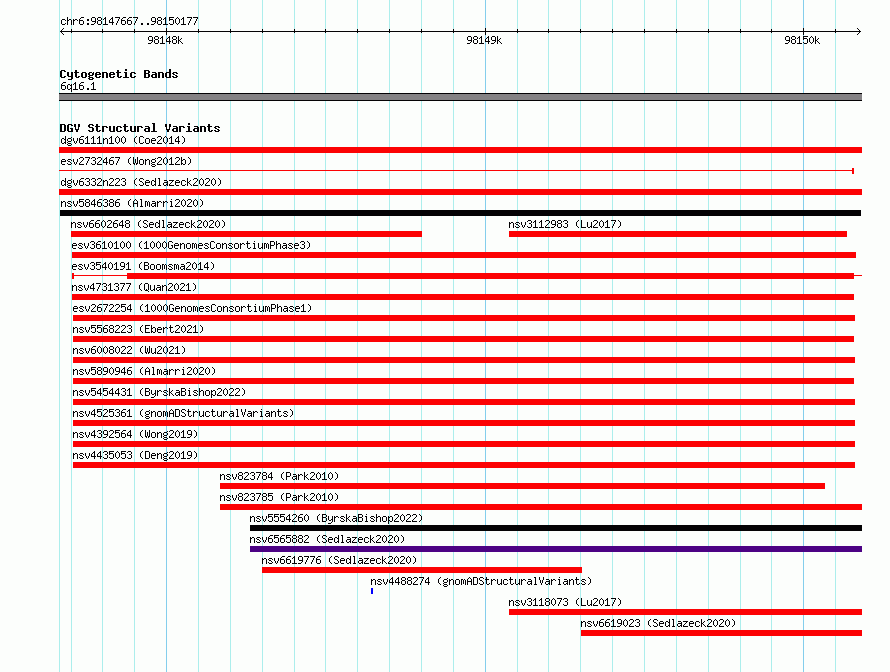Open variant nsv5890946 (Almarri2020) label

[x=144, y=371]
